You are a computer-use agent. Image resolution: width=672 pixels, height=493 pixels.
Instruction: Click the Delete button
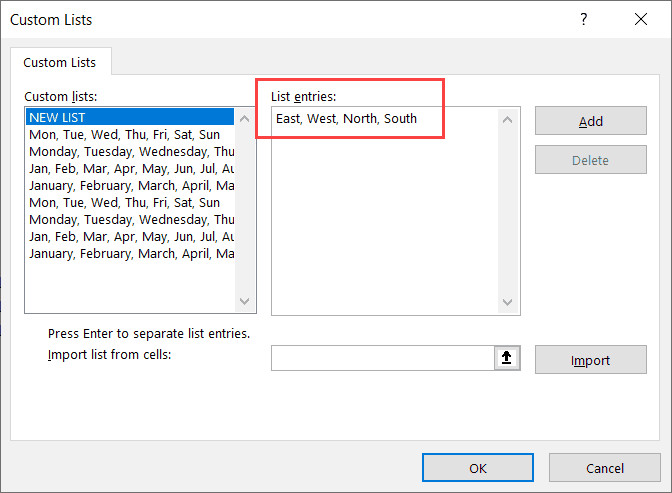590,160
